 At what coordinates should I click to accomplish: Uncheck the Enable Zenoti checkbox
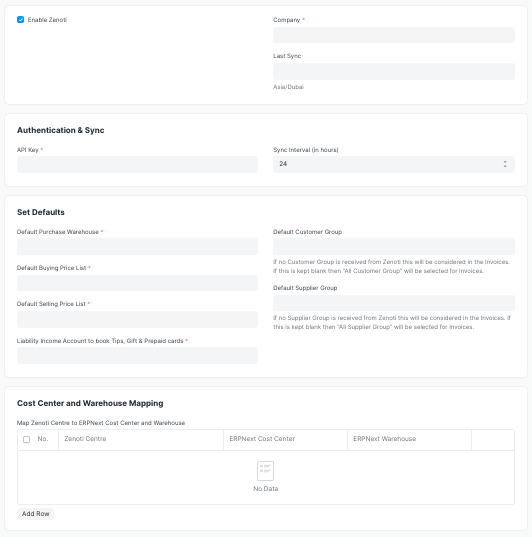tap(21, 20)
